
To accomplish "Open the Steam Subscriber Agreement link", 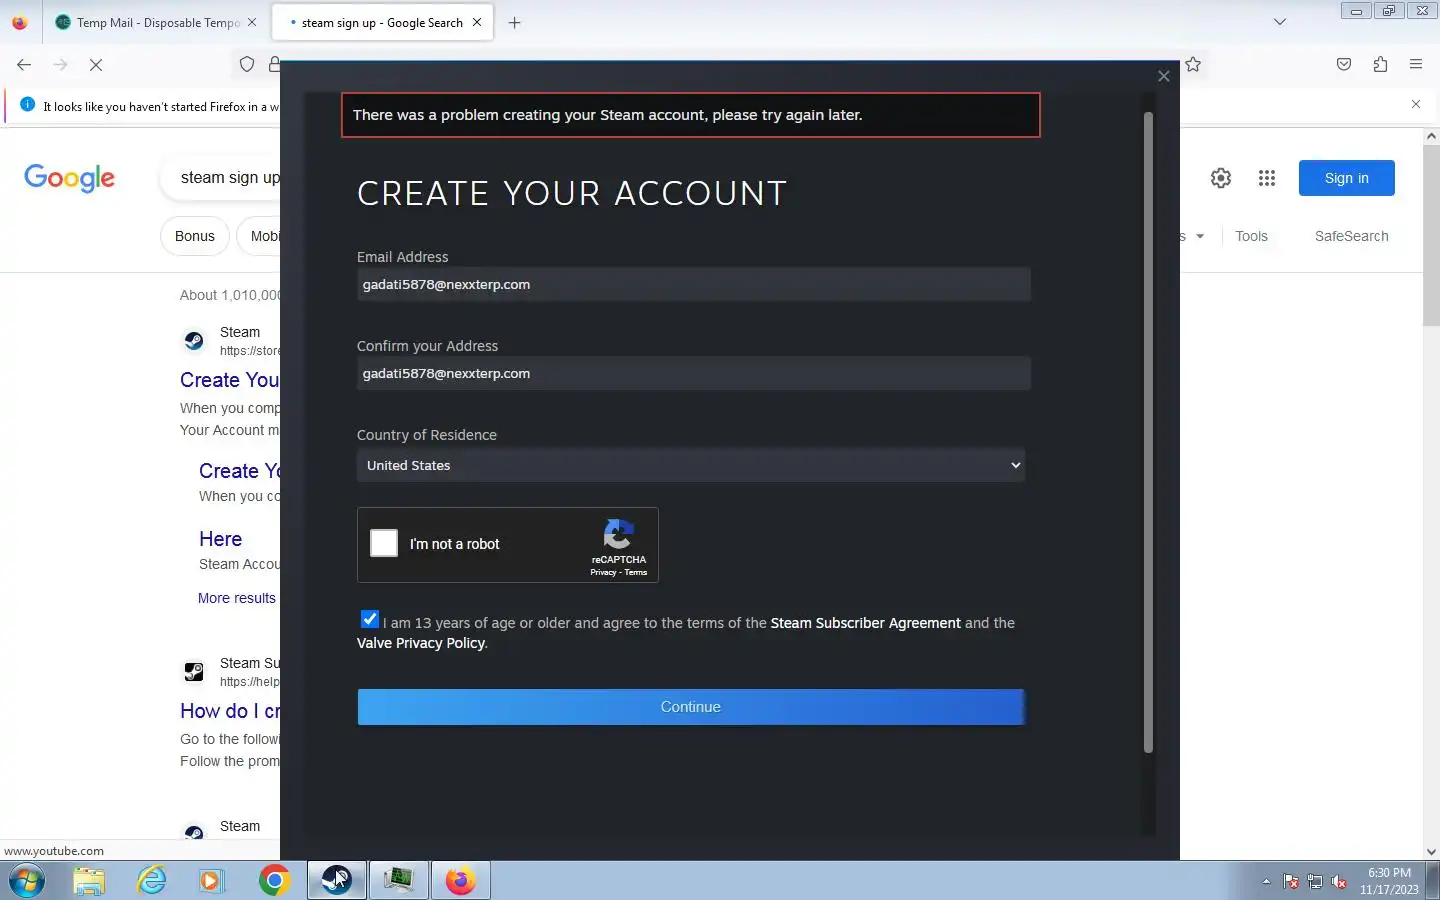I will 865,623.
